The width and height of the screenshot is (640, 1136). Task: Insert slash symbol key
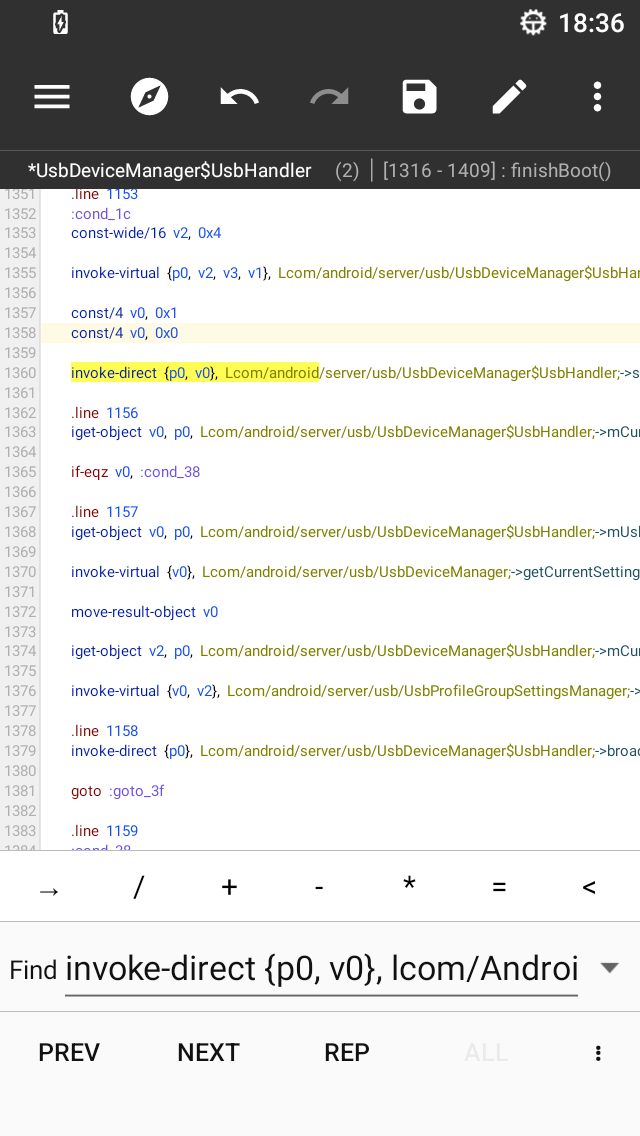point(138,887)
